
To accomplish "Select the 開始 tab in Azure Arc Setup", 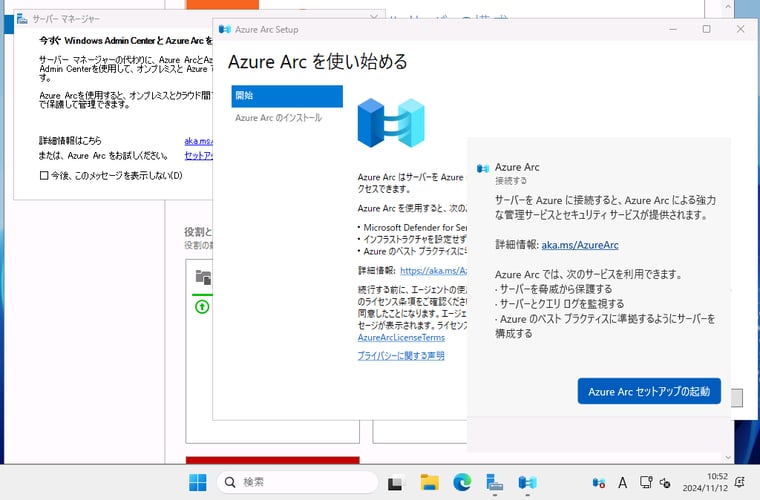I will pyautogui.click(x=287, y=96).
